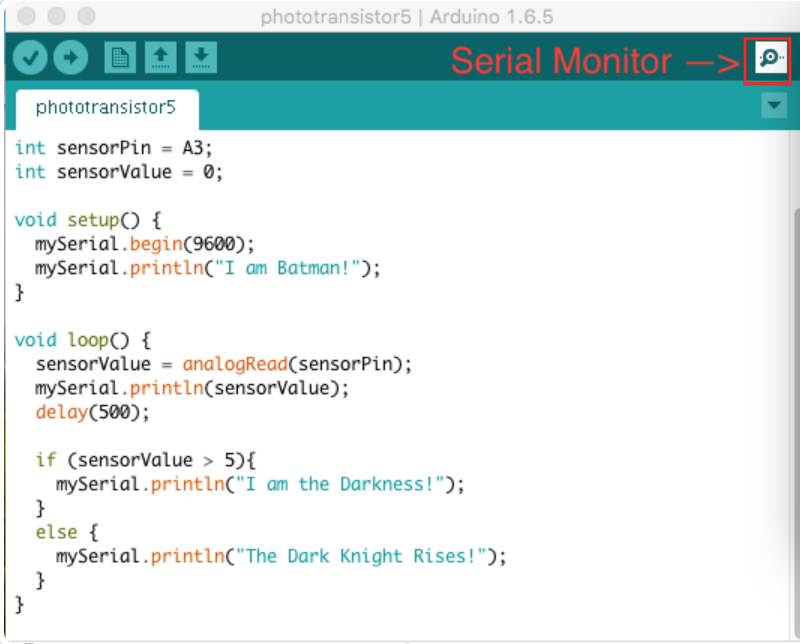This screenshot has height=644, width=800.
Task: Create a new sketch with the page icon
Action: pos(120,57)
